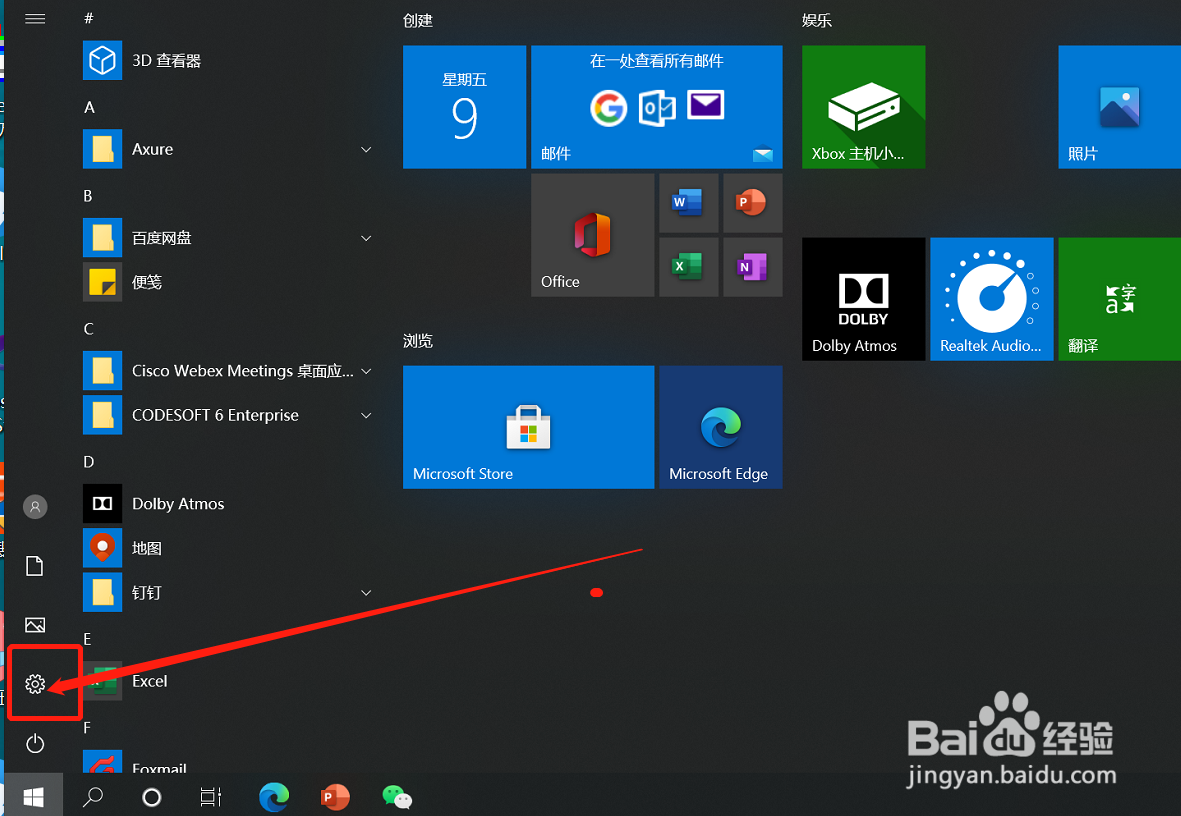Open WeChat from the taskbar

click(397, 796)
